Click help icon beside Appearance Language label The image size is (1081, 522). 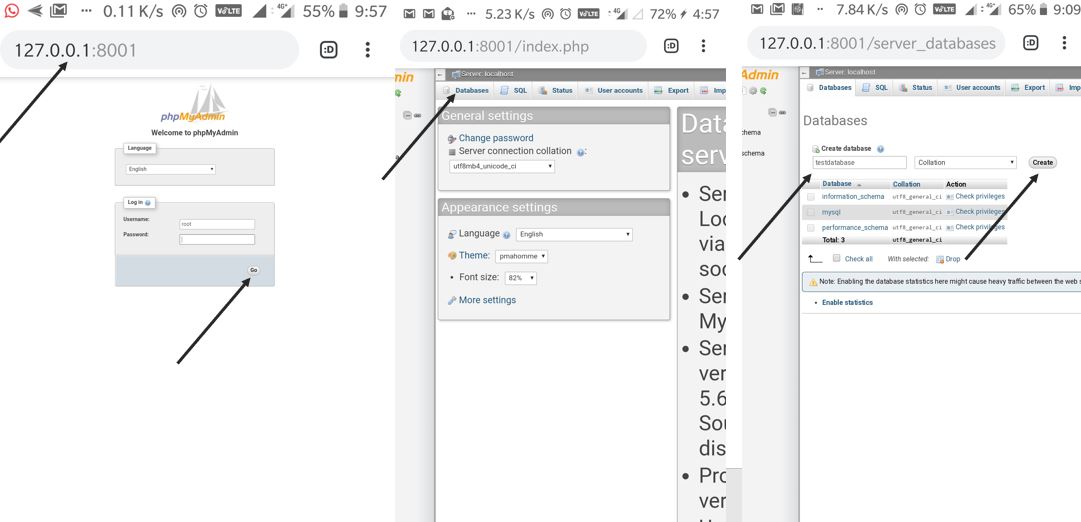click(507, 235)
